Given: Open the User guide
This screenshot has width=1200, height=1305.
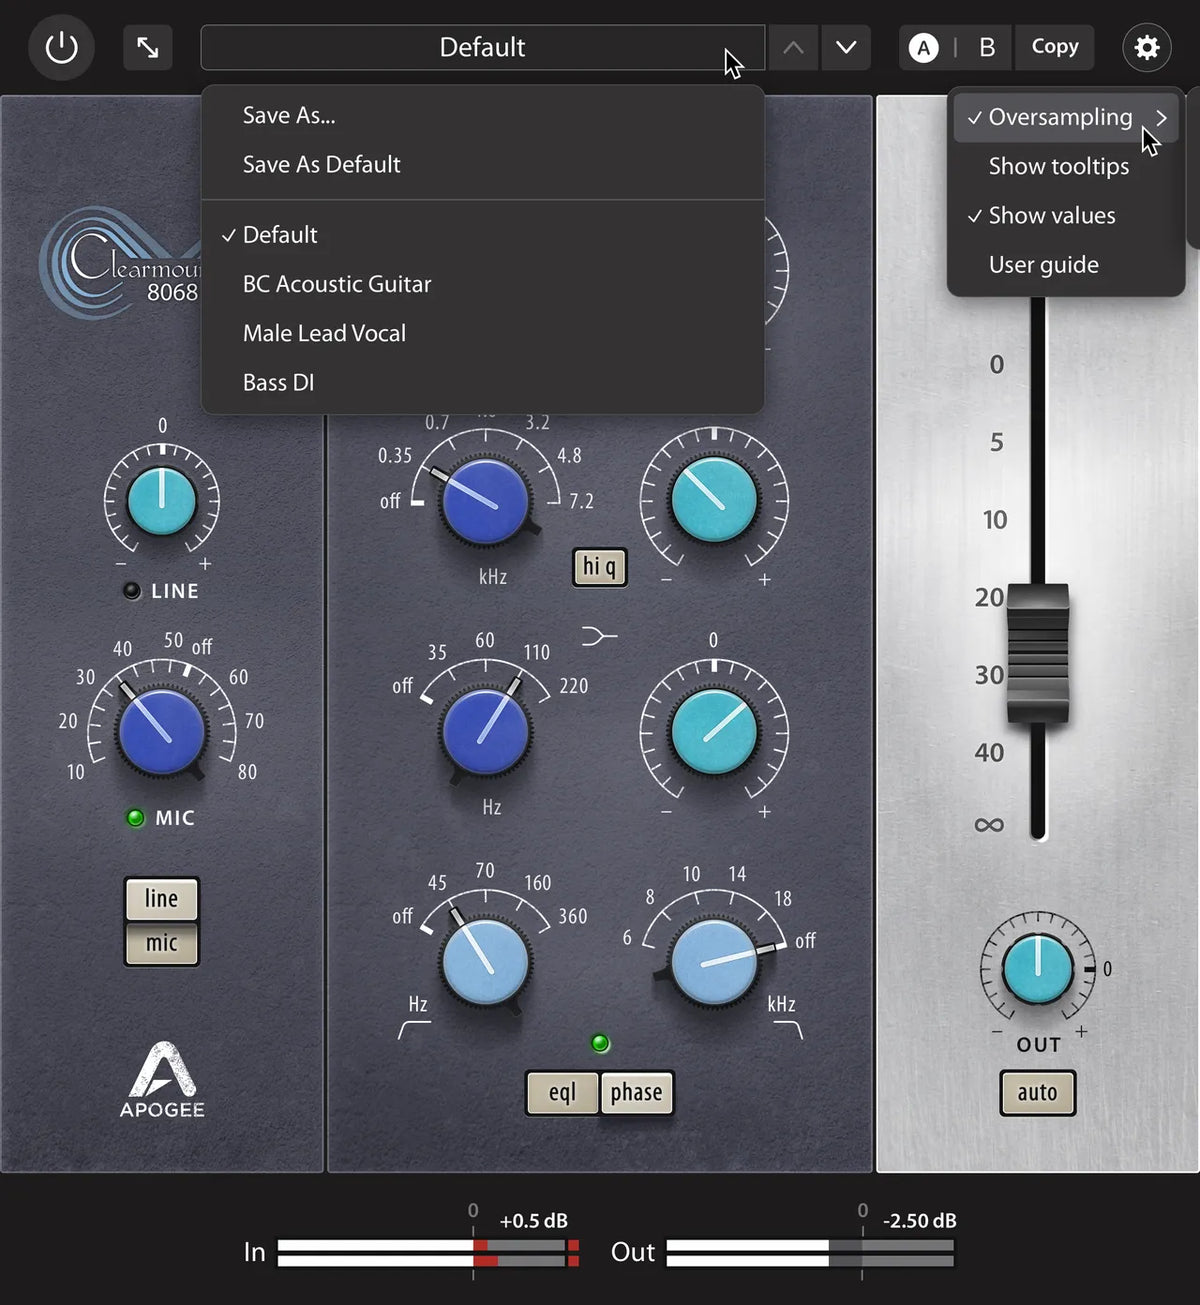Looking at the screenshot, I should (x=1041, y=264).
